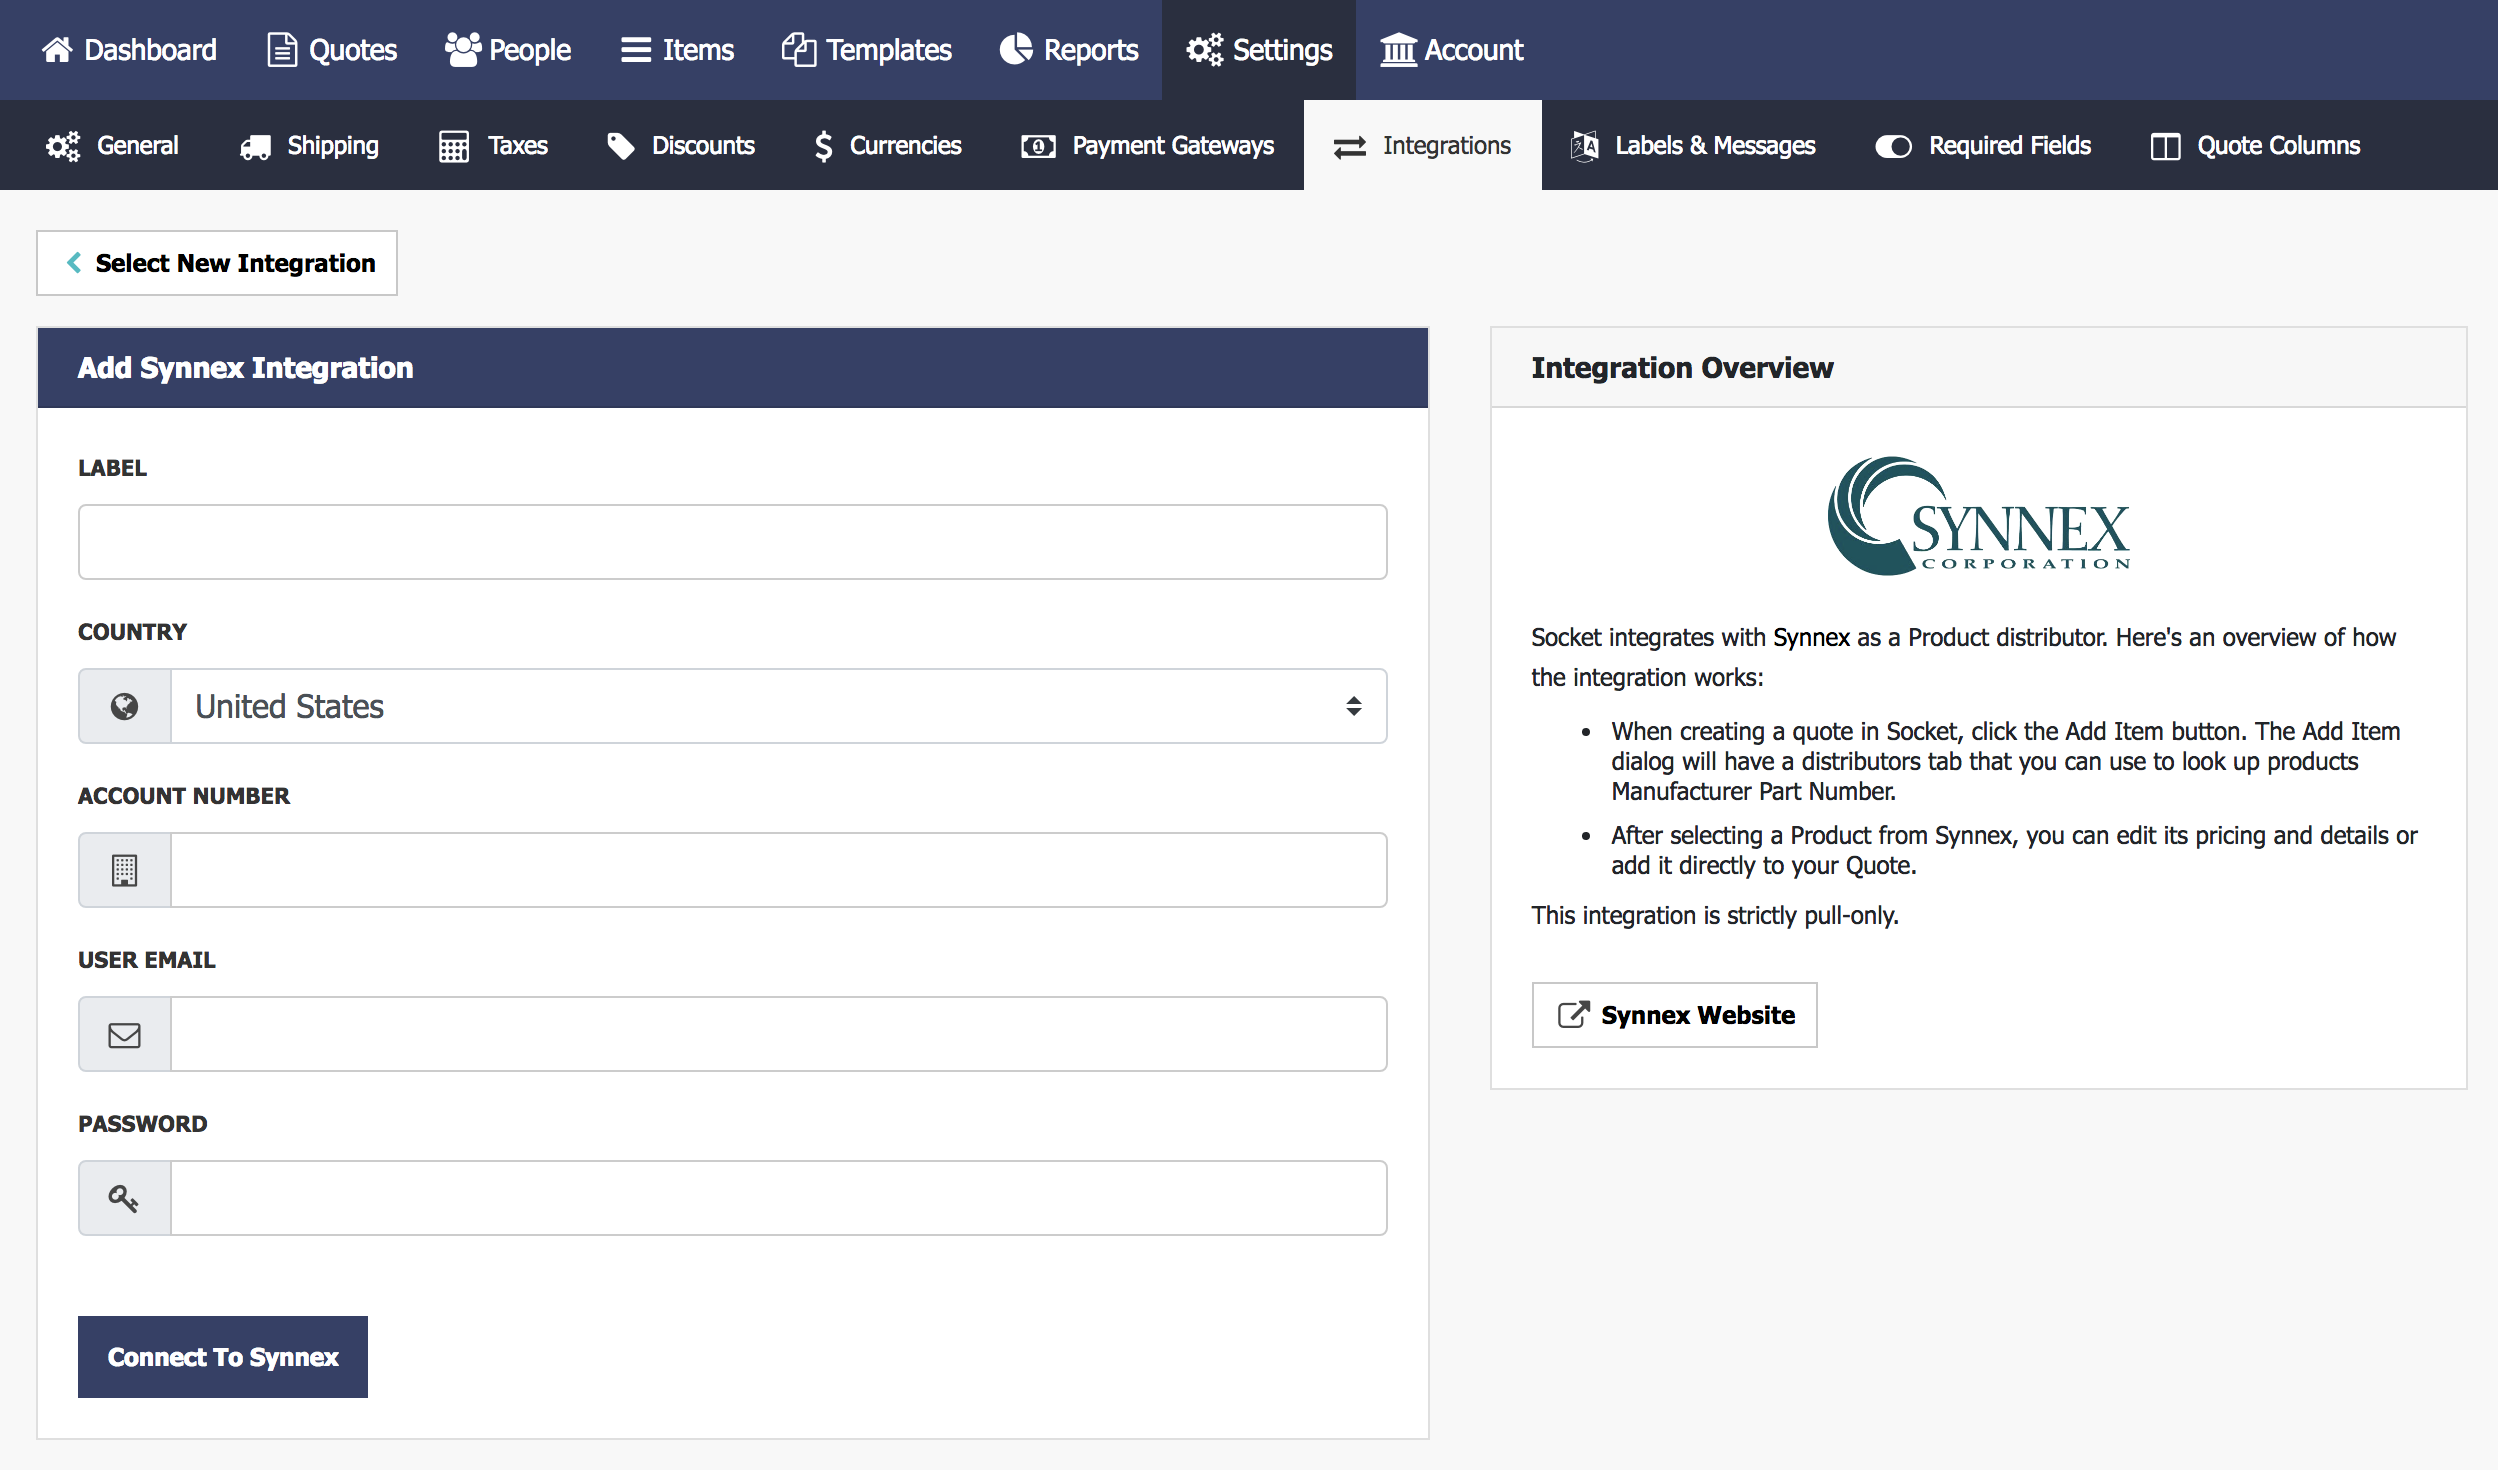Click the Currencies dollar sign icon

(823, 146)
